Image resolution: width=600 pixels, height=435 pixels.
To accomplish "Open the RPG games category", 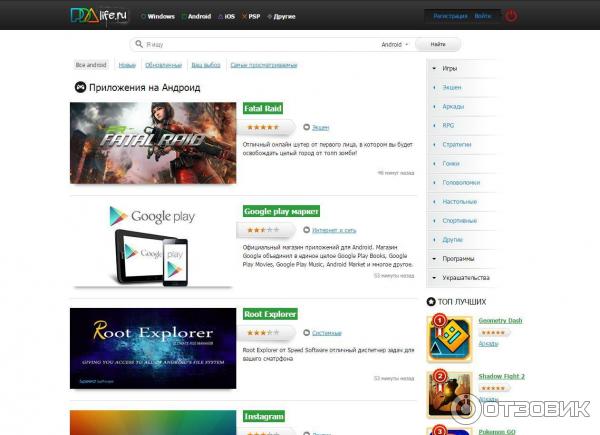I will tap(448, 125).
